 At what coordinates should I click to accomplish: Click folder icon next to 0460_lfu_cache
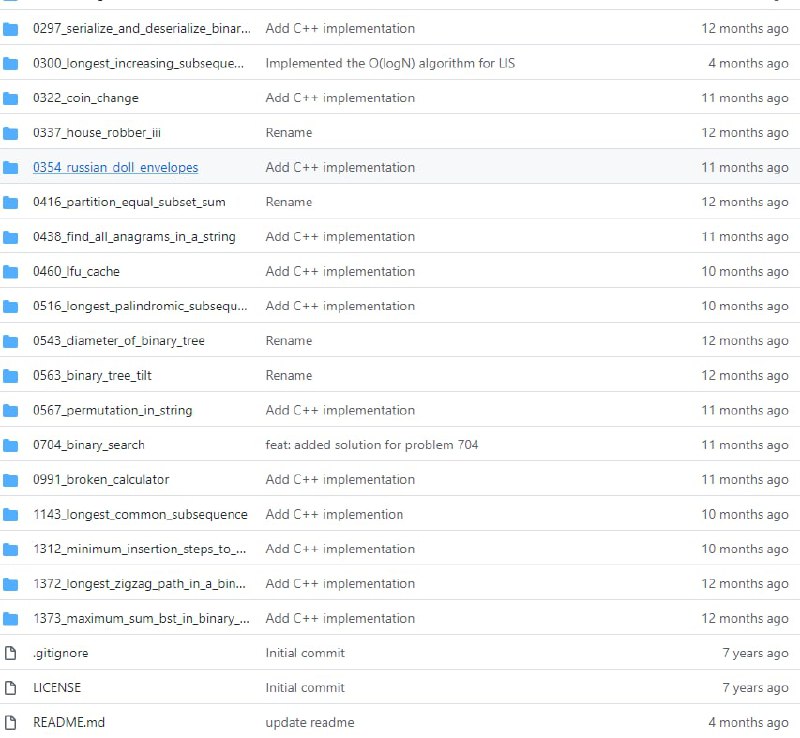[11, 272]
